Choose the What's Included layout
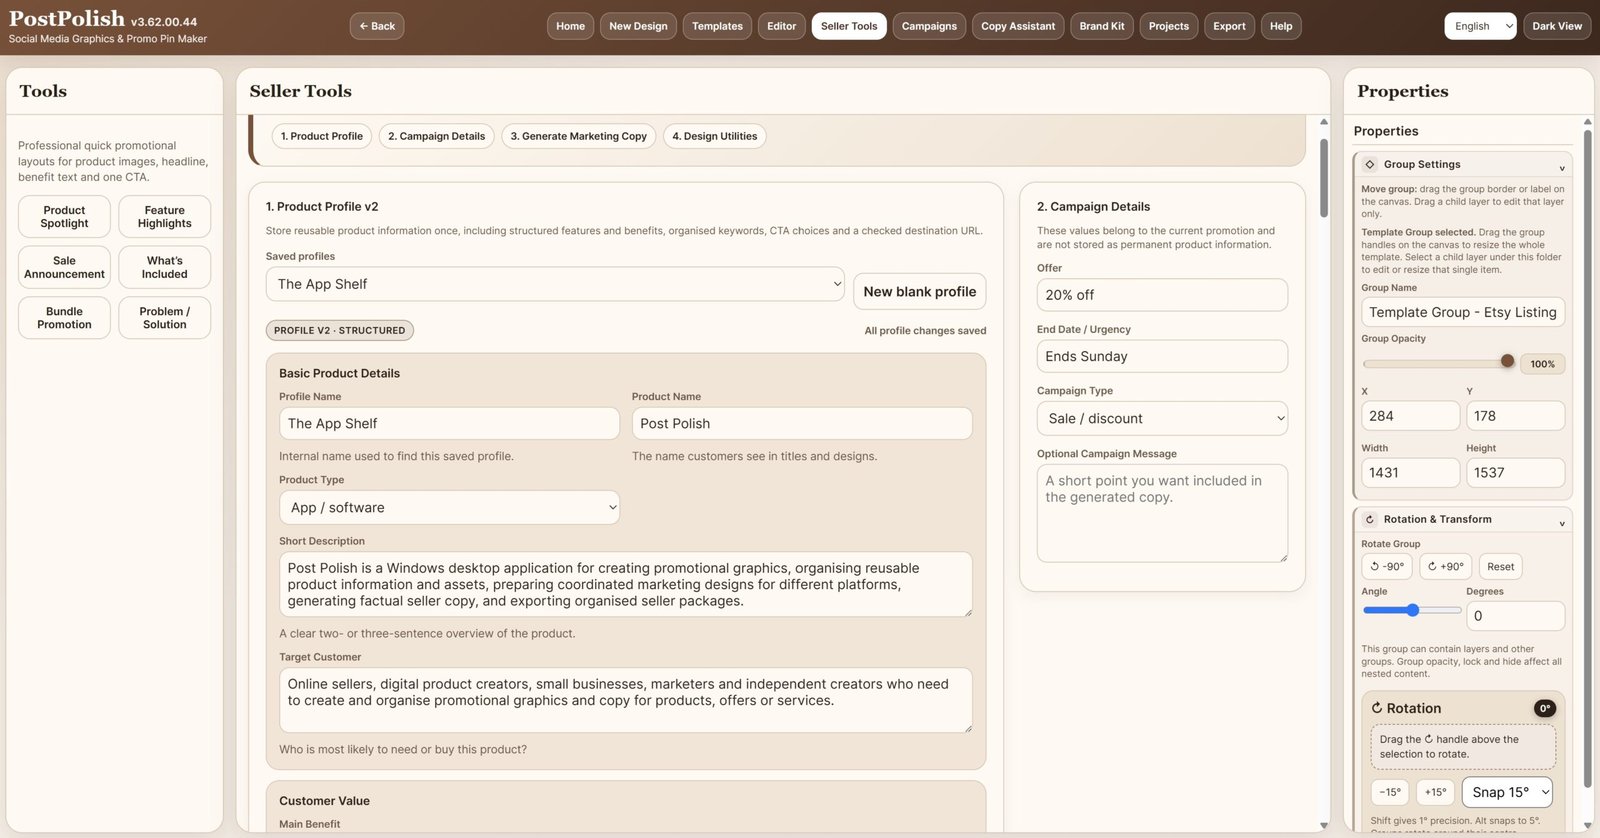The height and width of the screenshot is (838, 1600). click(x=165, y=267)
